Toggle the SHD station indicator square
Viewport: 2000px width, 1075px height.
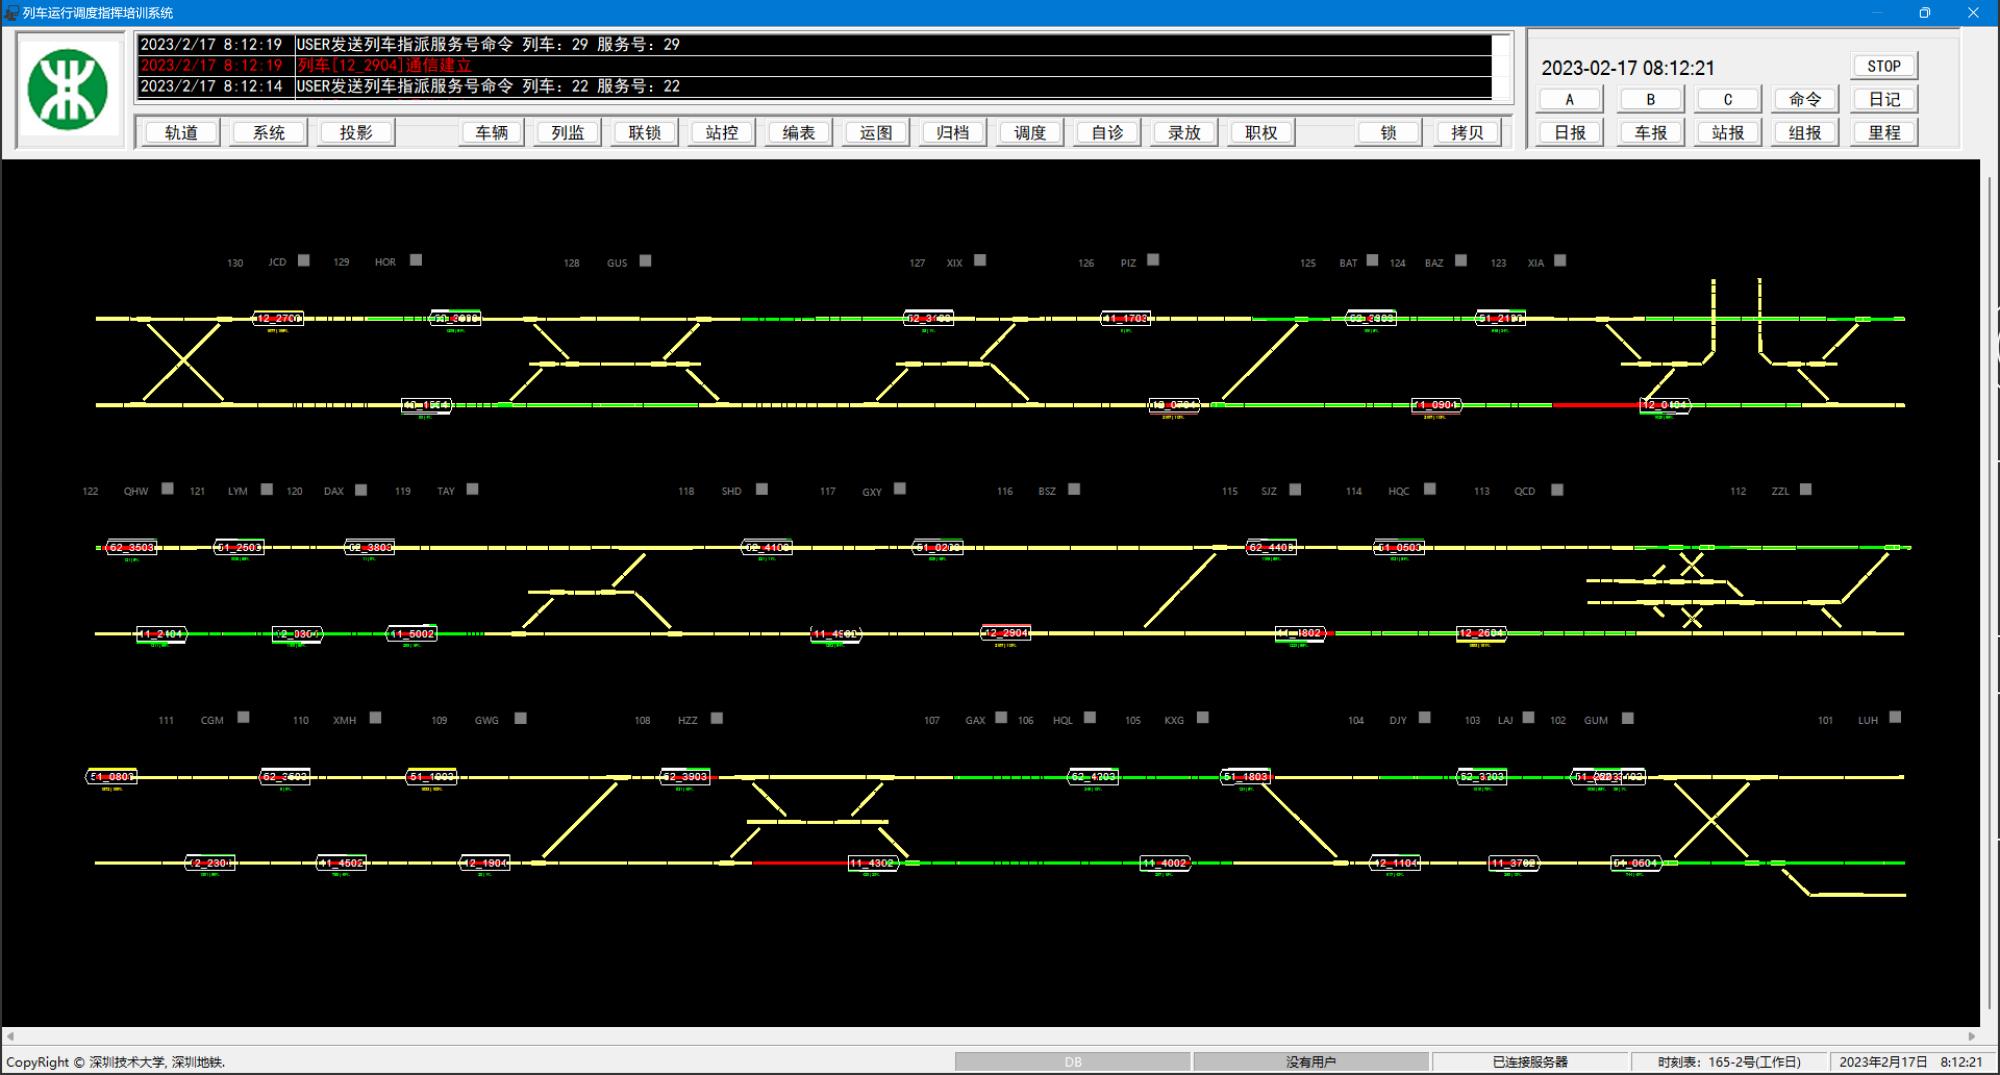coord(762,490)
